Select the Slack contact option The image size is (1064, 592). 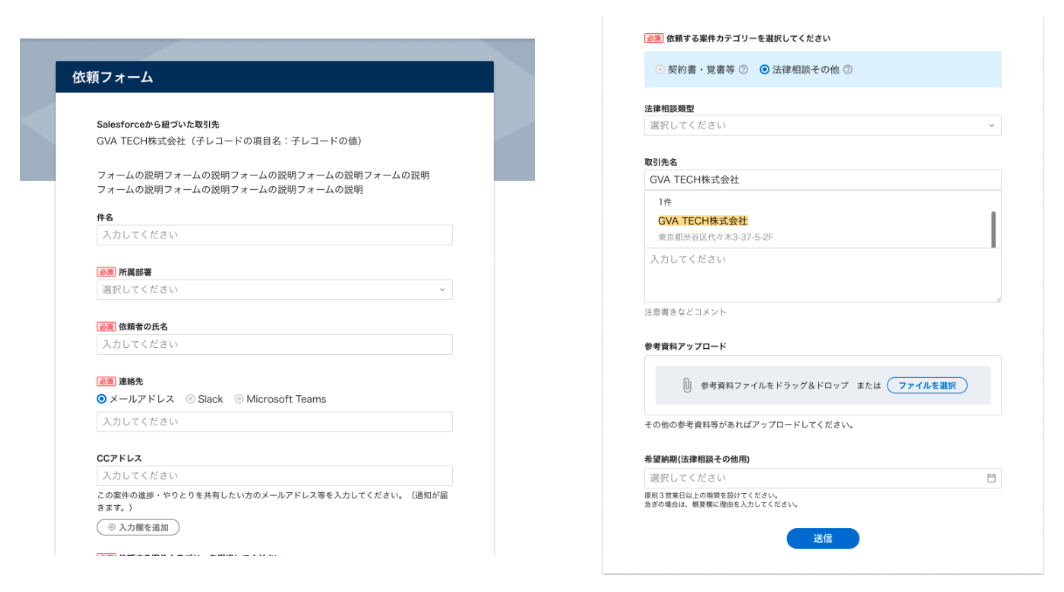click(x=191, y=399)
